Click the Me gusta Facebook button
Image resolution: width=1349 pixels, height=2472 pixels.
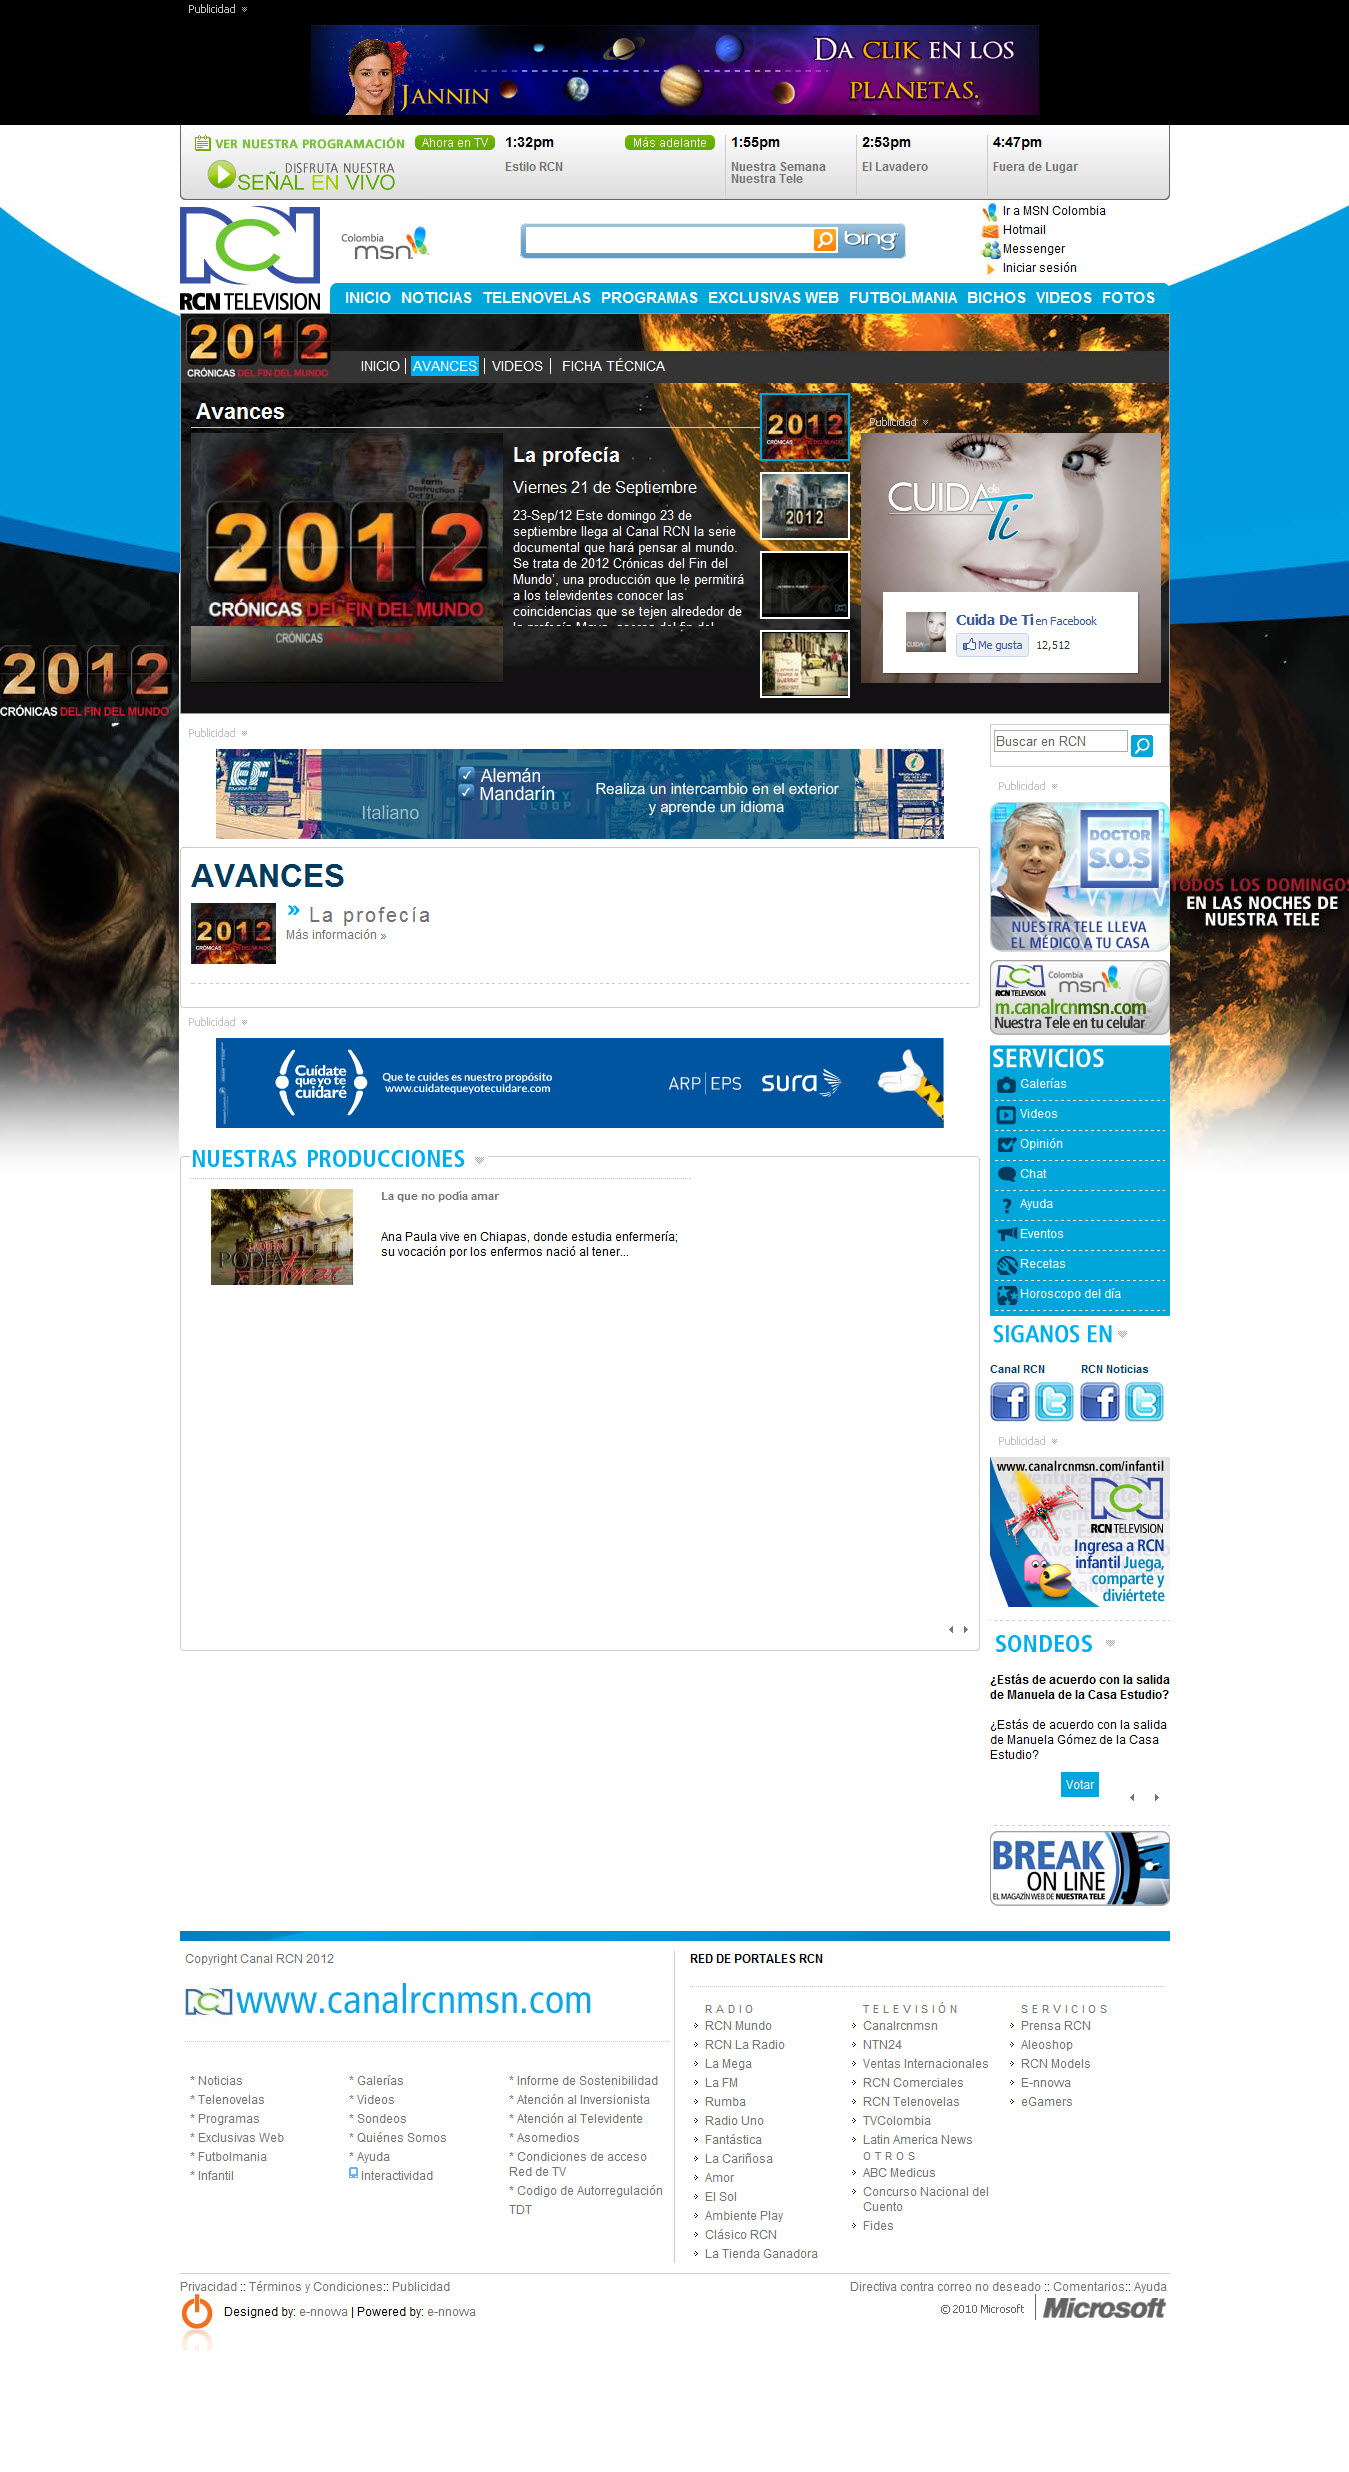coord(993,645)
